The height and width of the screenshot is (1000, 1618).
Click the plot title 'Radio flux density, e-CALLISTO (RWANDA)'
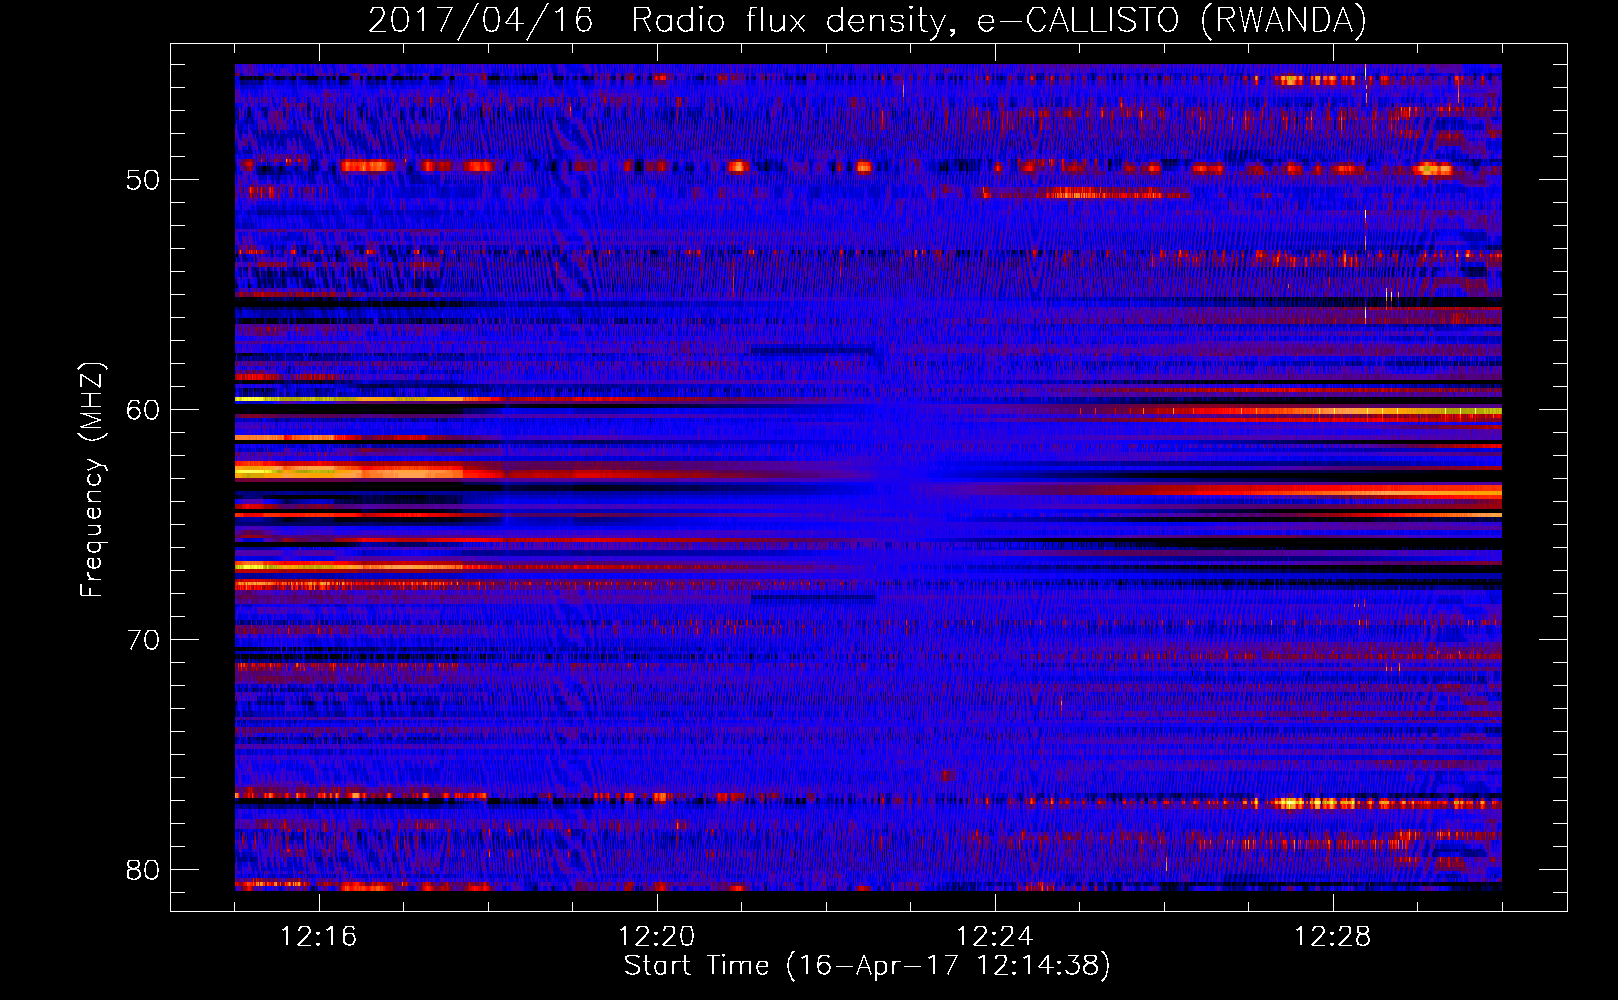999,21
